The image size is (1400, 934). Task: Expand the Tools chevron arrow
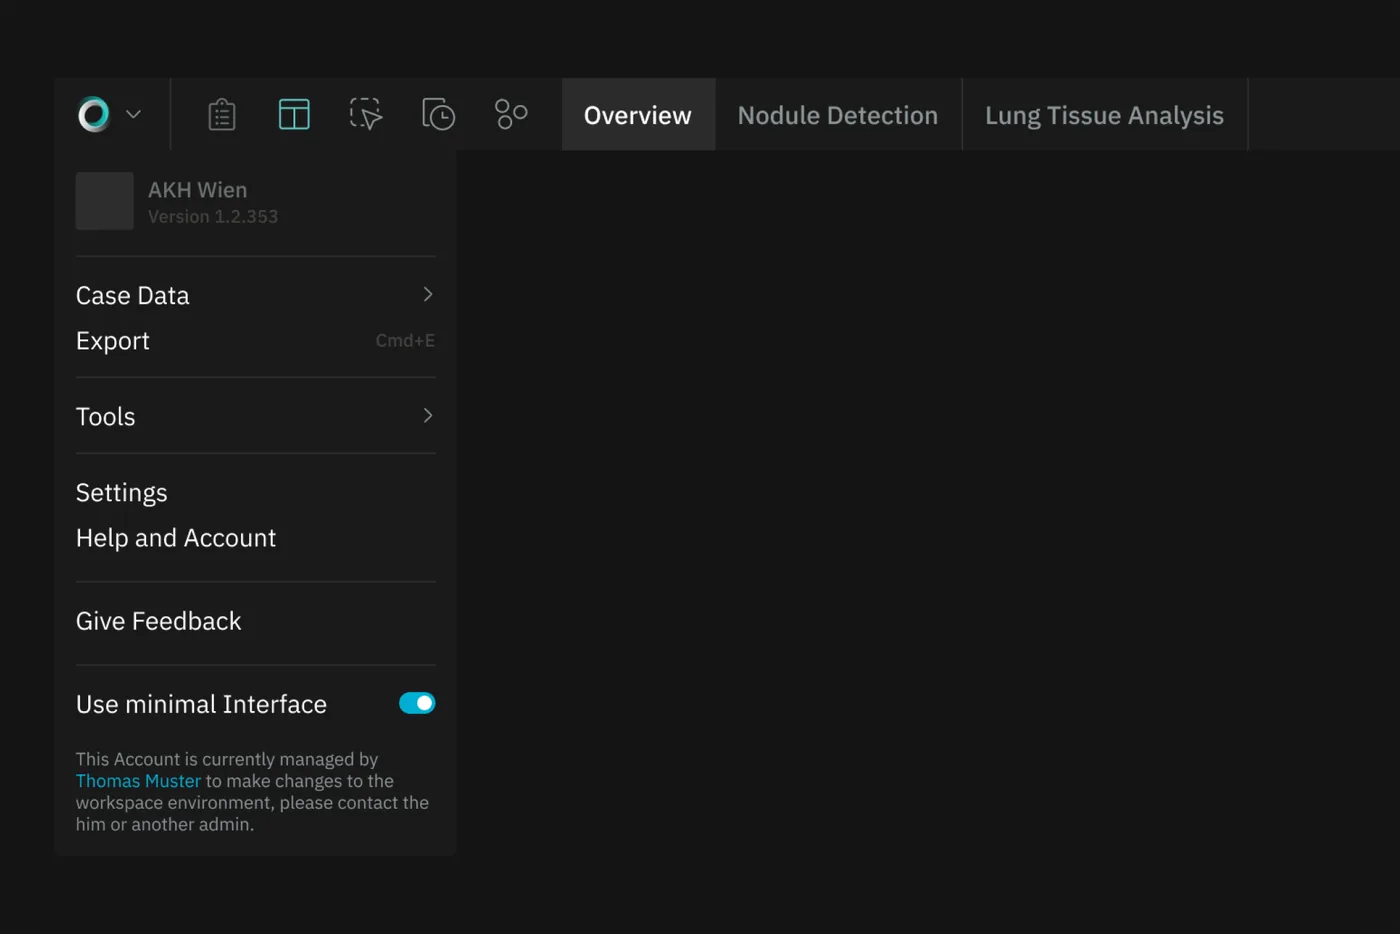(x=428, y=415)
